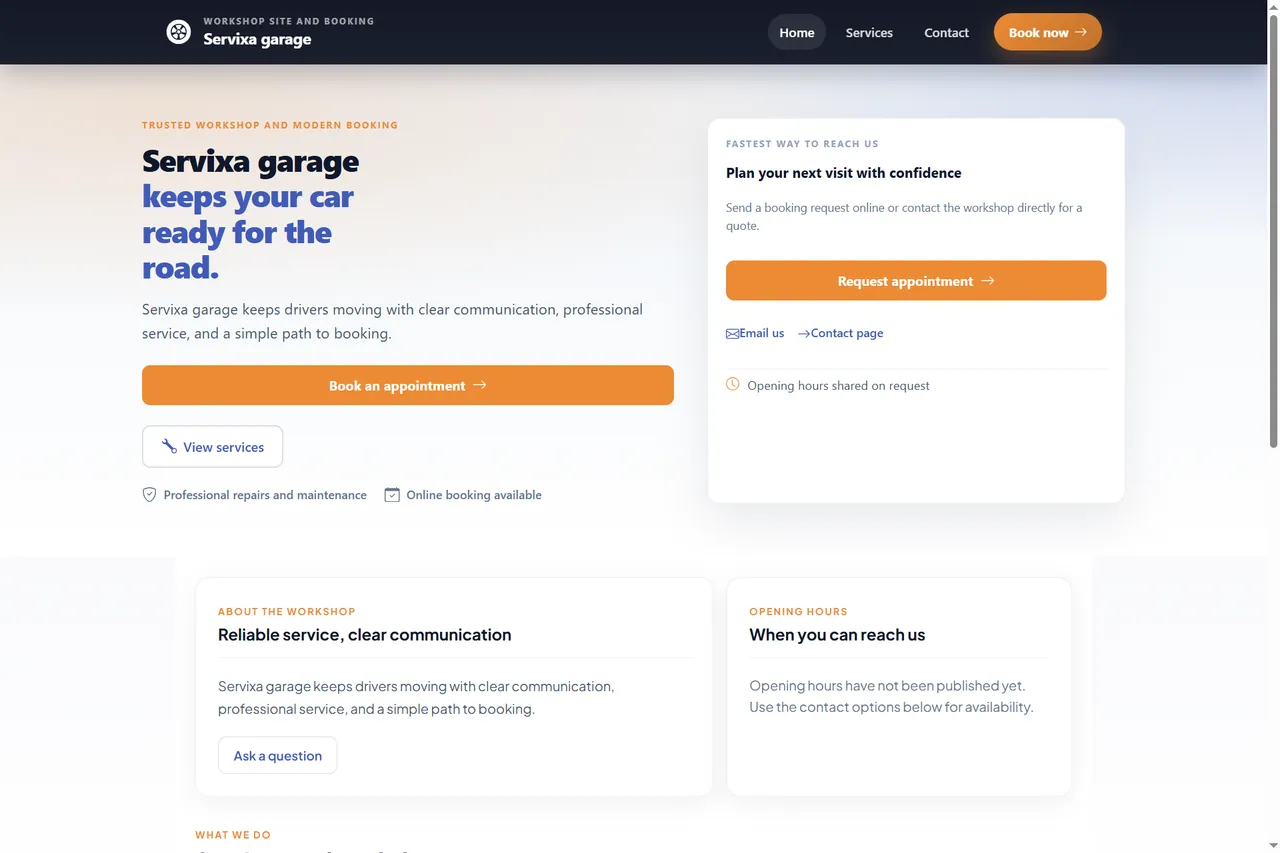This screenshot has width=1280, height=853.
Task: Go to the Services nav item
Action: 869,32
